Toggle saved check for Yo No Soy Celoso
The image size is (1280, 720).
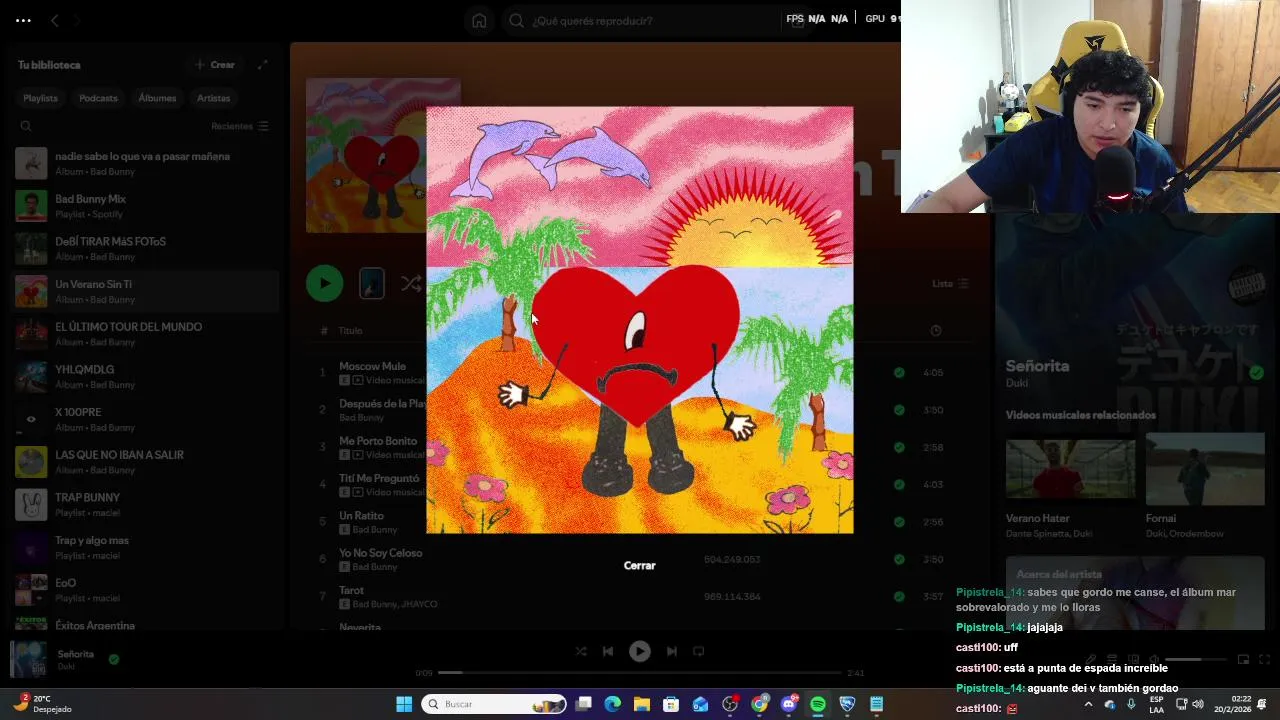(899, 559)
